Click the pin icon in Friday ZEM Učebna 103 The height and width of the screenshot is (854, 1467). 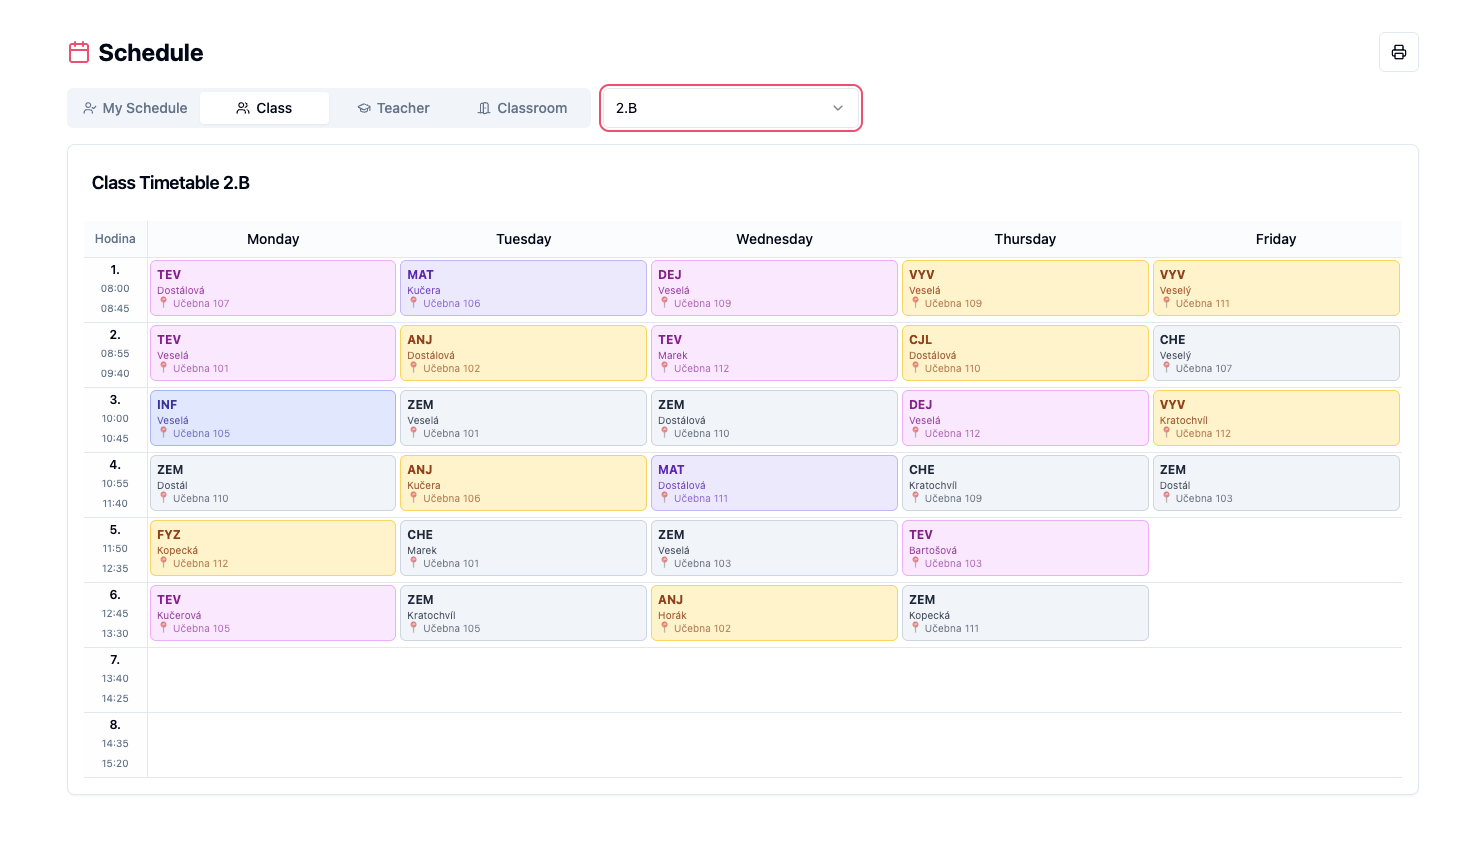[x=1166, y=497]
